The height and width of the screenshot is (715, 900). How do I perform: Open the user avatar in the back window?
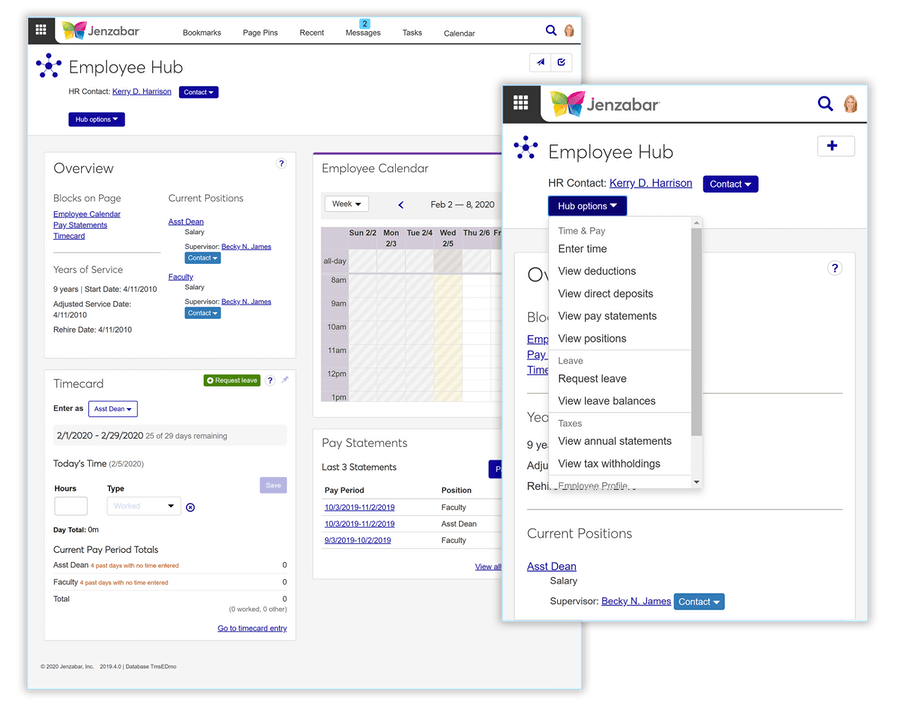(569, 30)
